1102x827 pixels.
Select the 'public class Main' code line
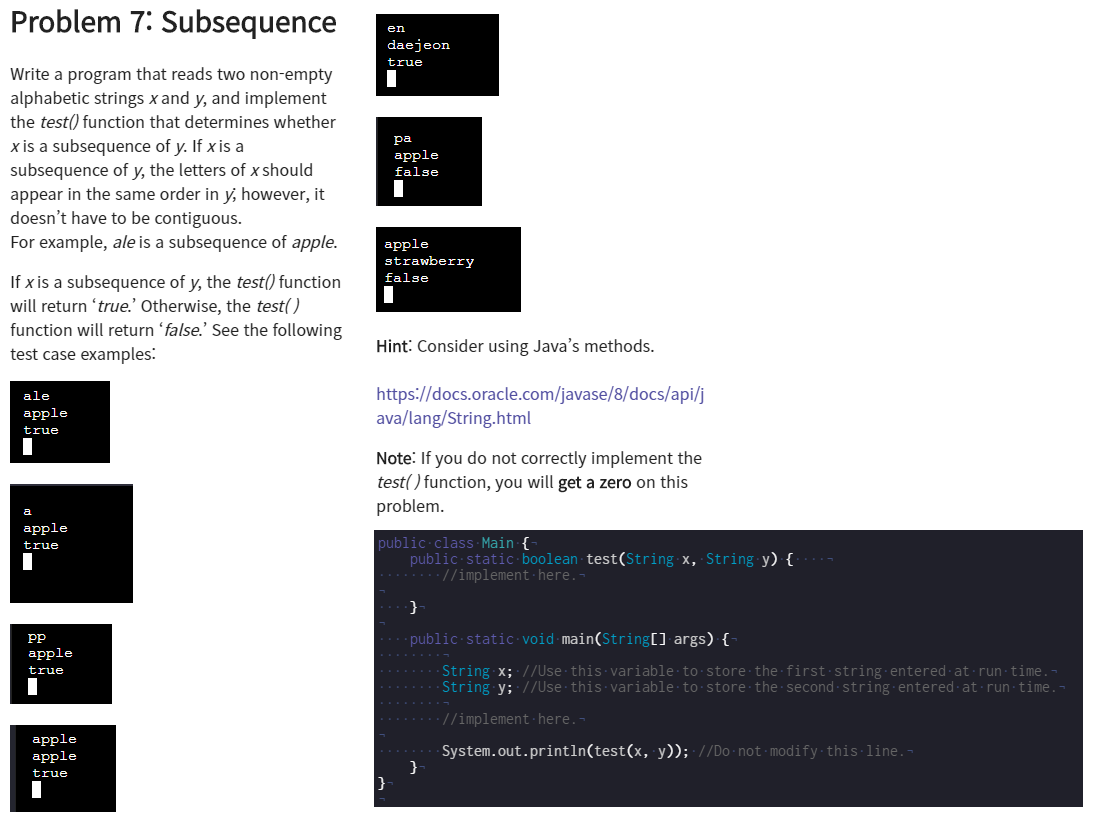(448, 543)
